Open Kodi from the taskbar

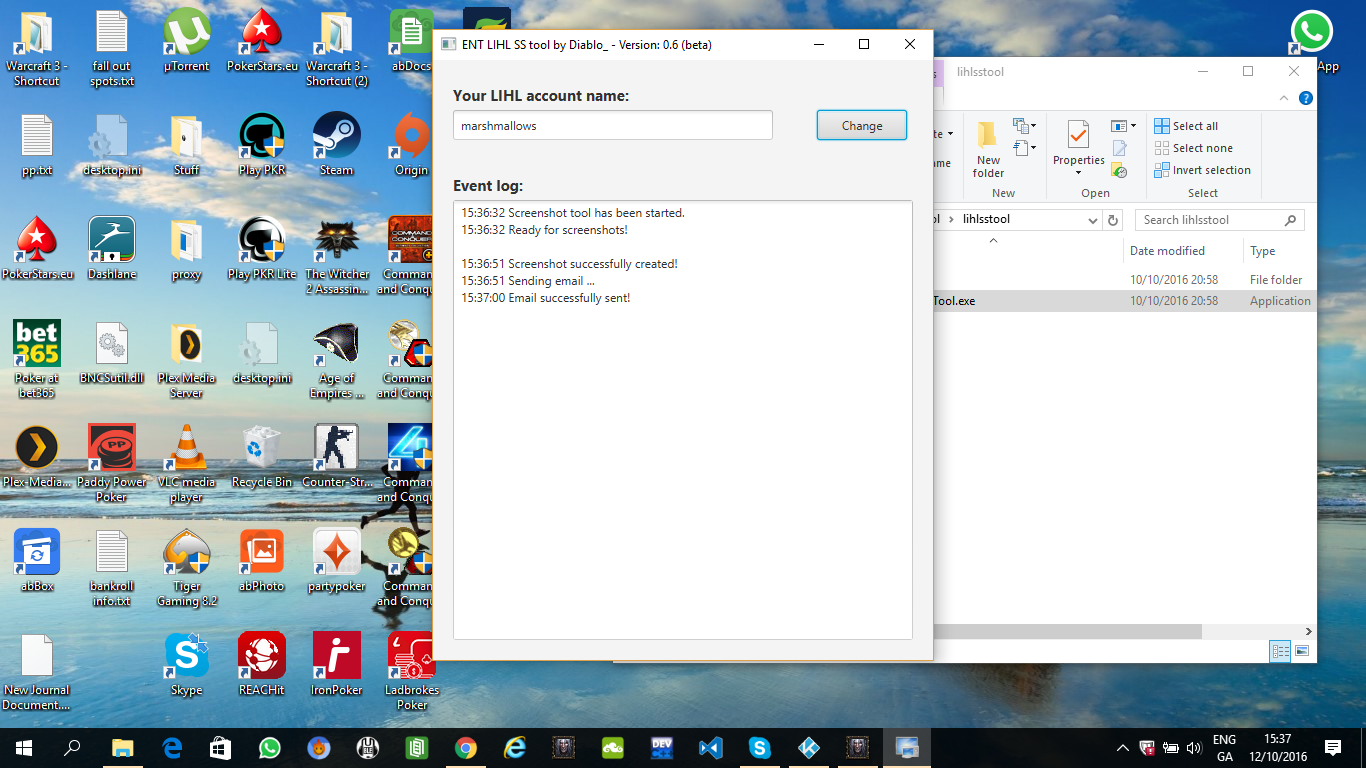click(809, 747)
